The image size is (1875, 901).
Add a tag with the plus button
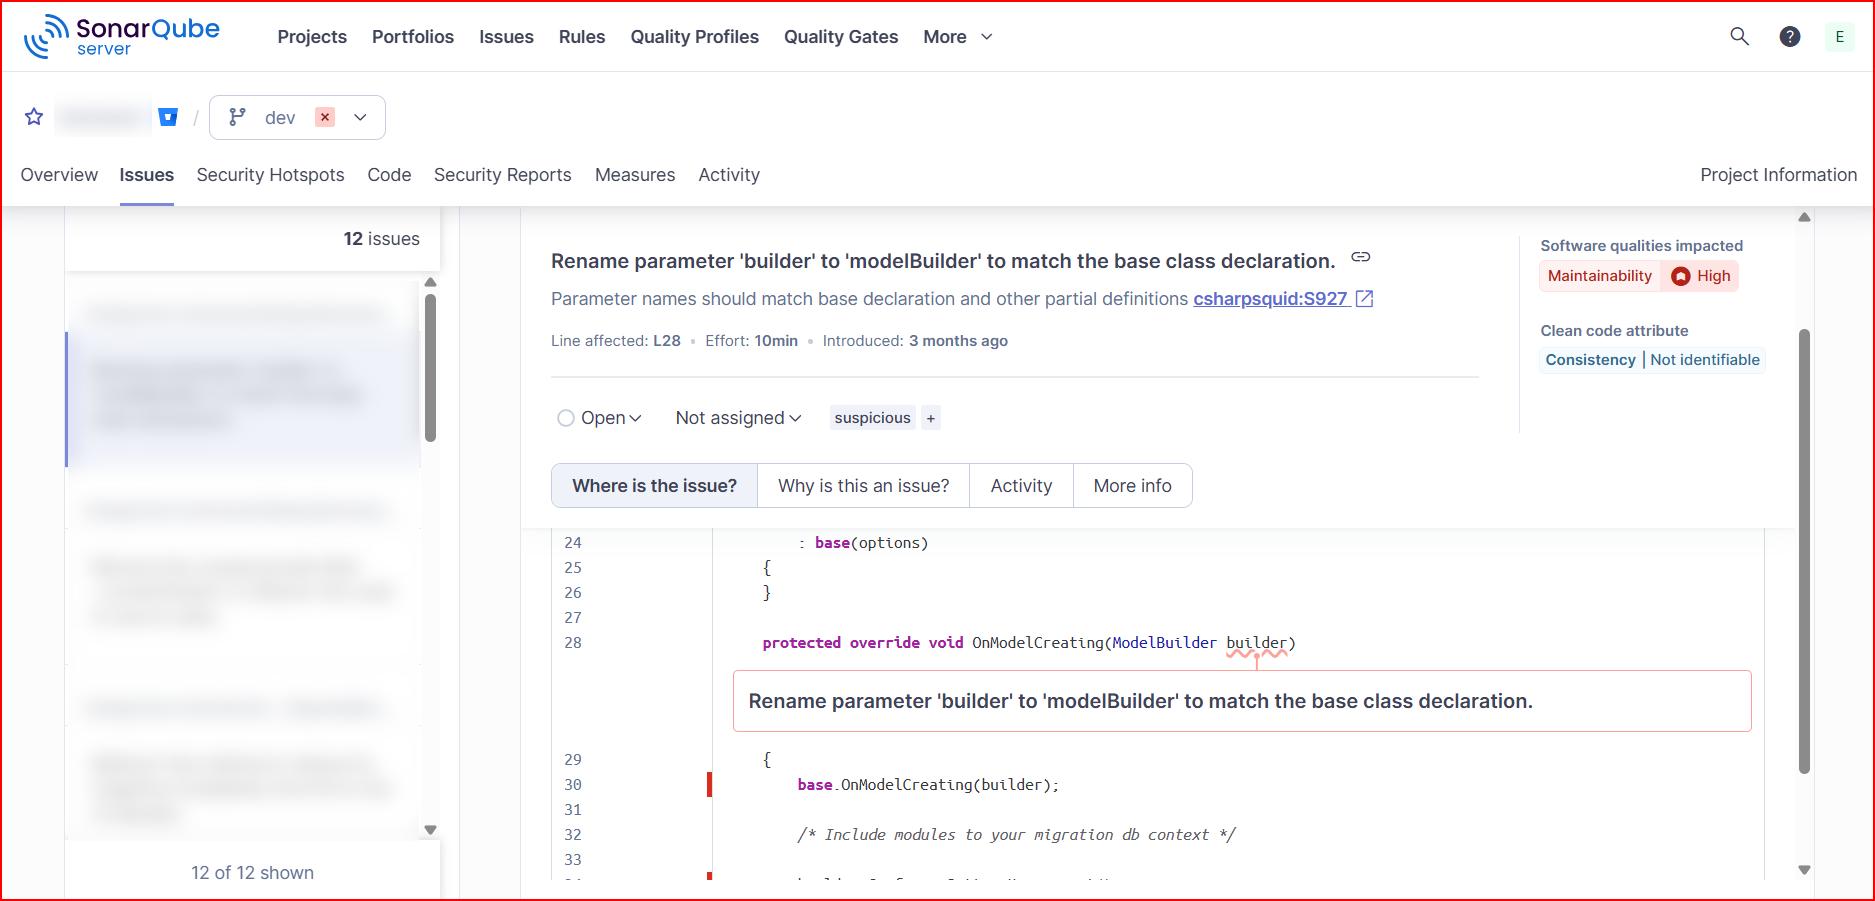coord(930,418)
